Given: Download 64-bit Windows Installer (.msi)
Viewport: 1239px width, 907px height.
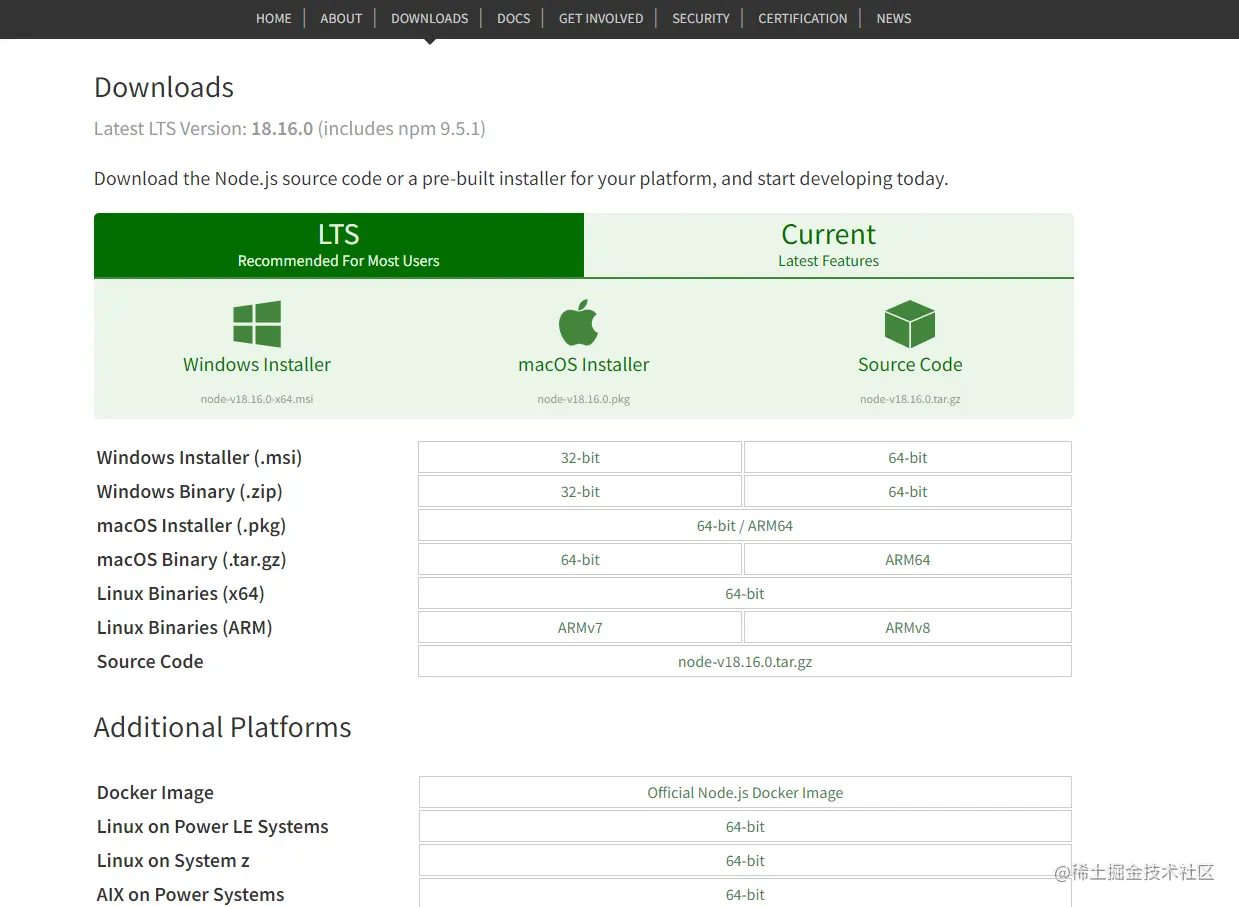Looking at the screenshot, I should click(908, 457).
